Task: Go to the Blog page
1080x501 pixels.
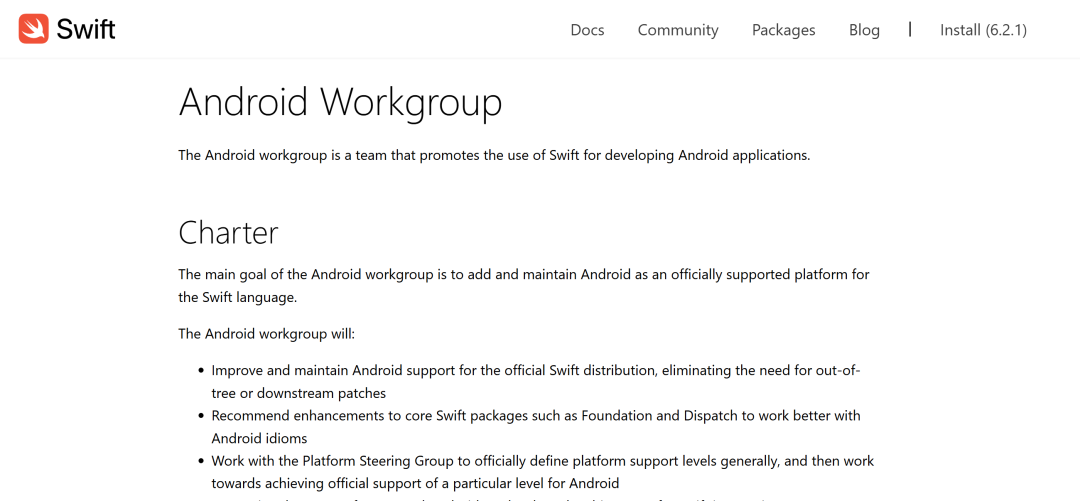Action: 864,30
